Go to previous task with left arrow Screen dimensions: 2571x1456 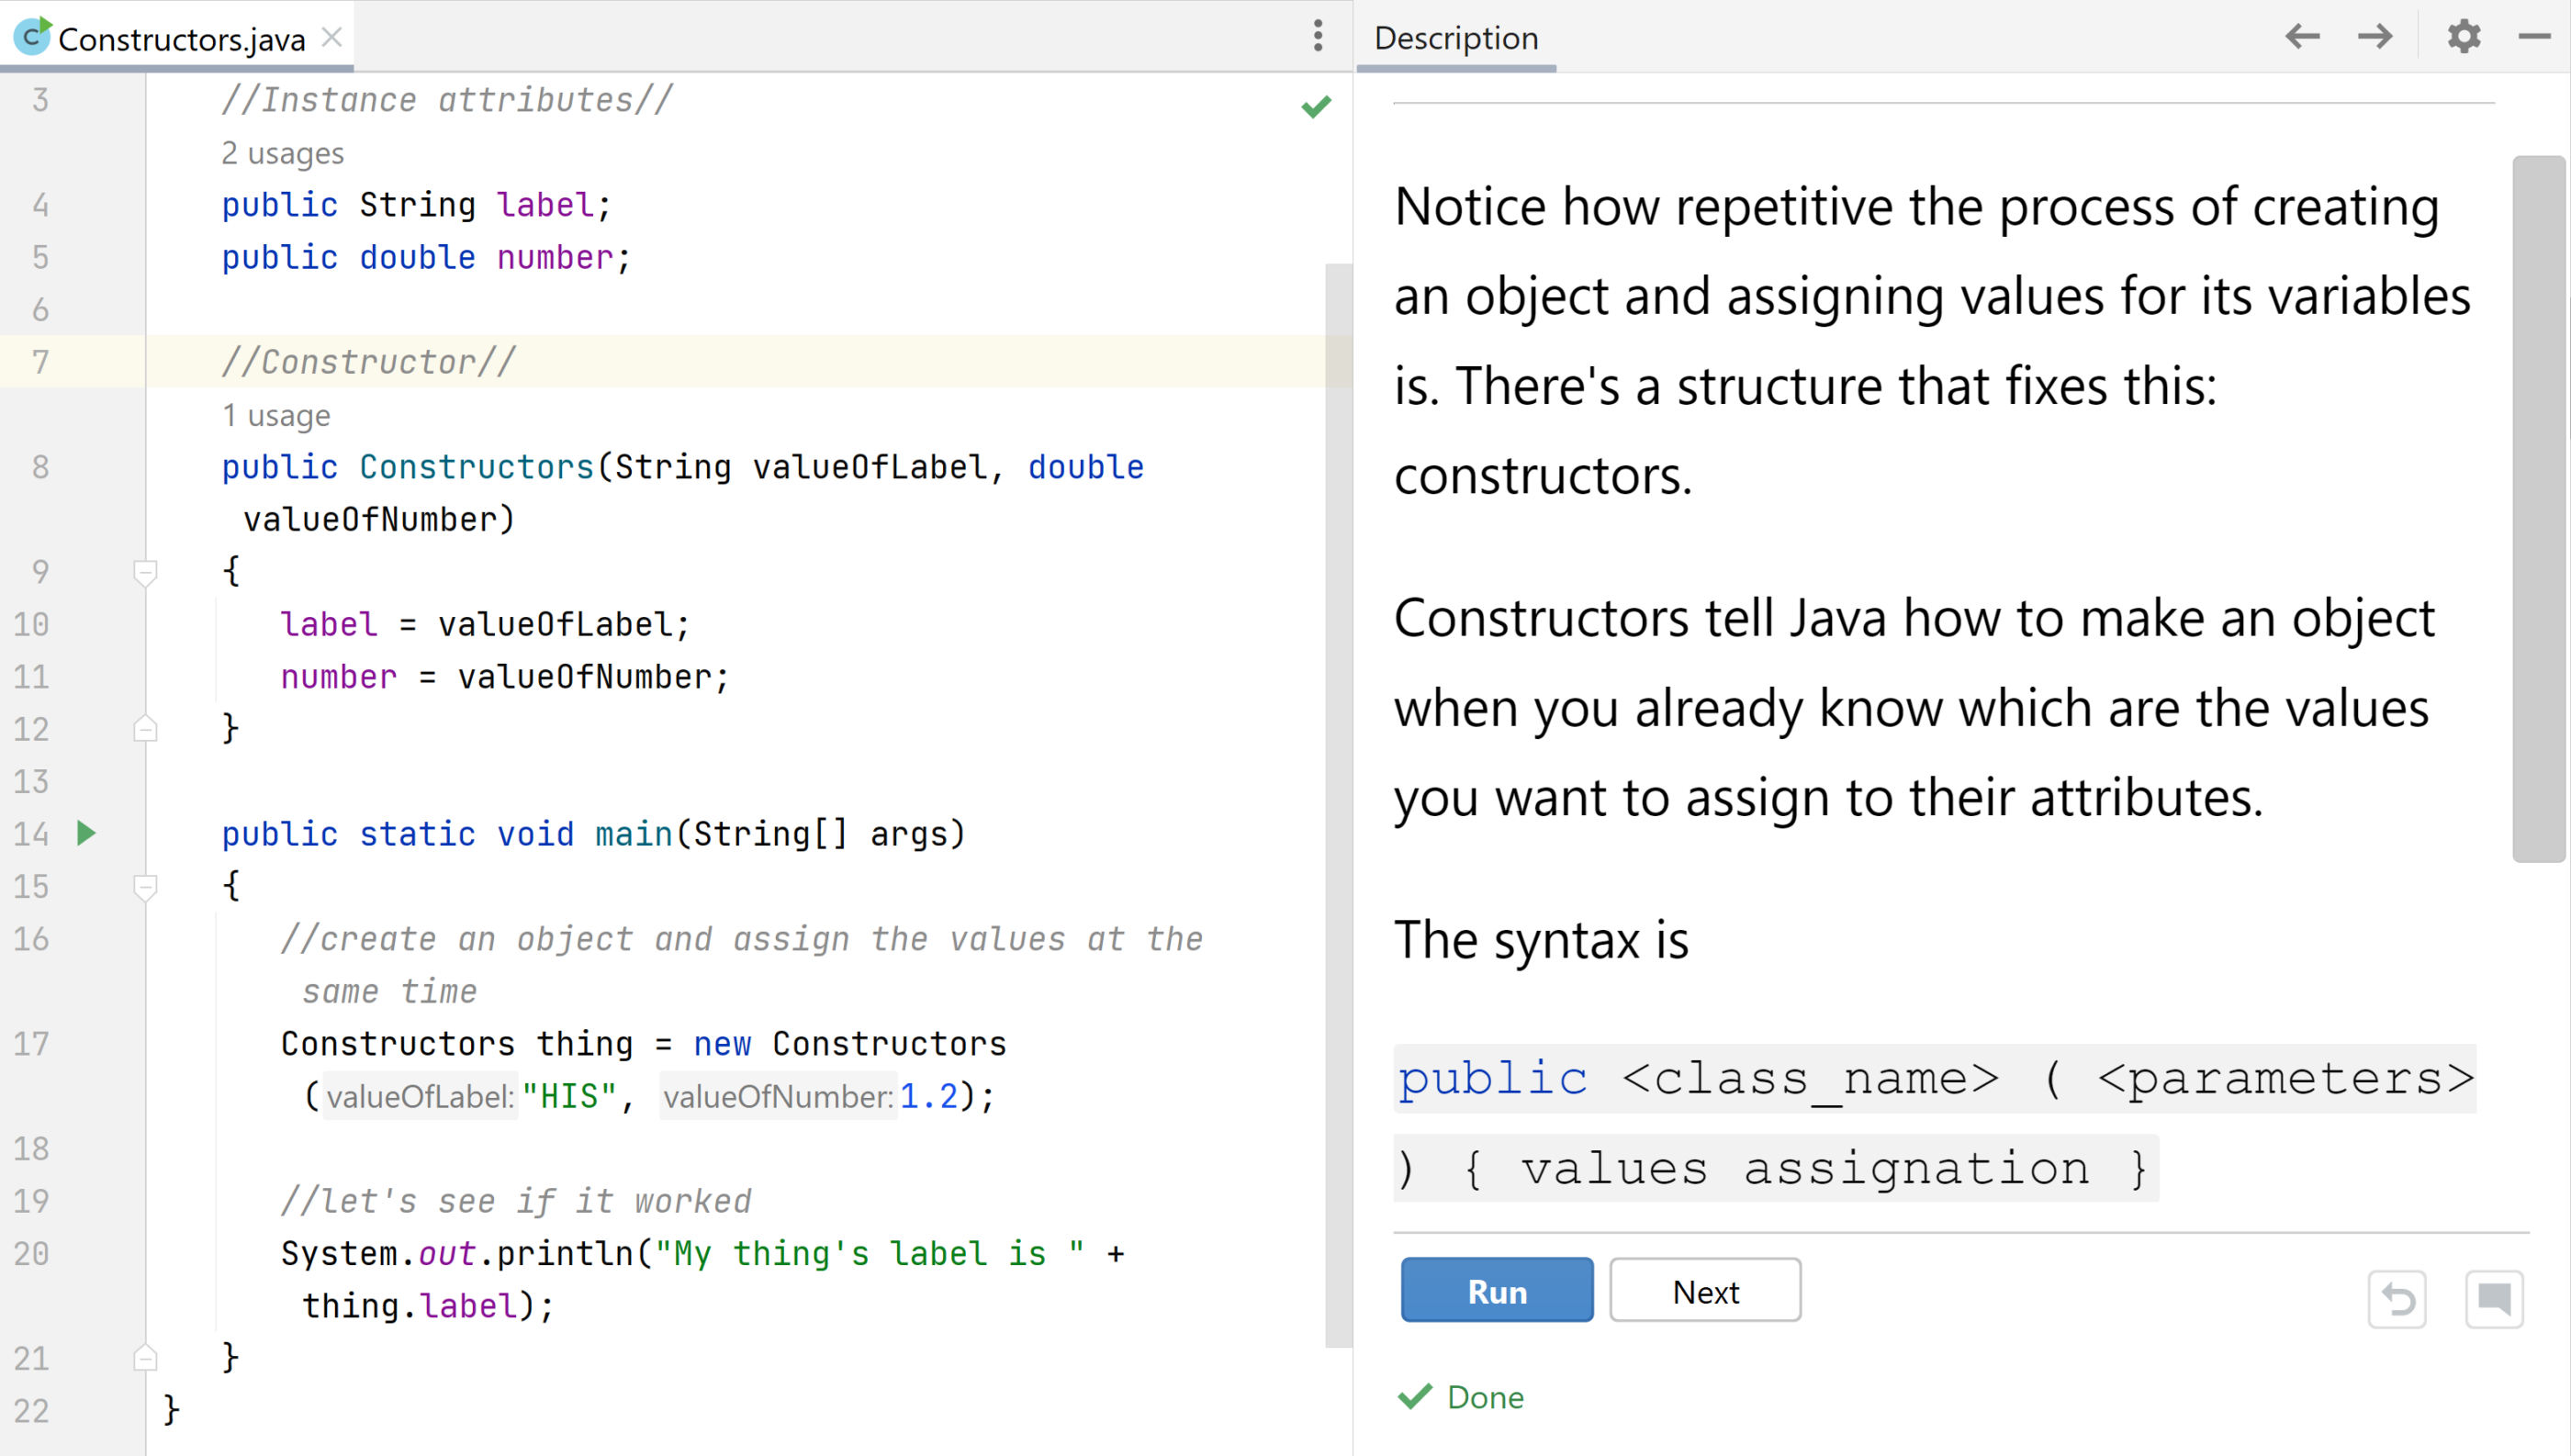tap(2302, 37)
